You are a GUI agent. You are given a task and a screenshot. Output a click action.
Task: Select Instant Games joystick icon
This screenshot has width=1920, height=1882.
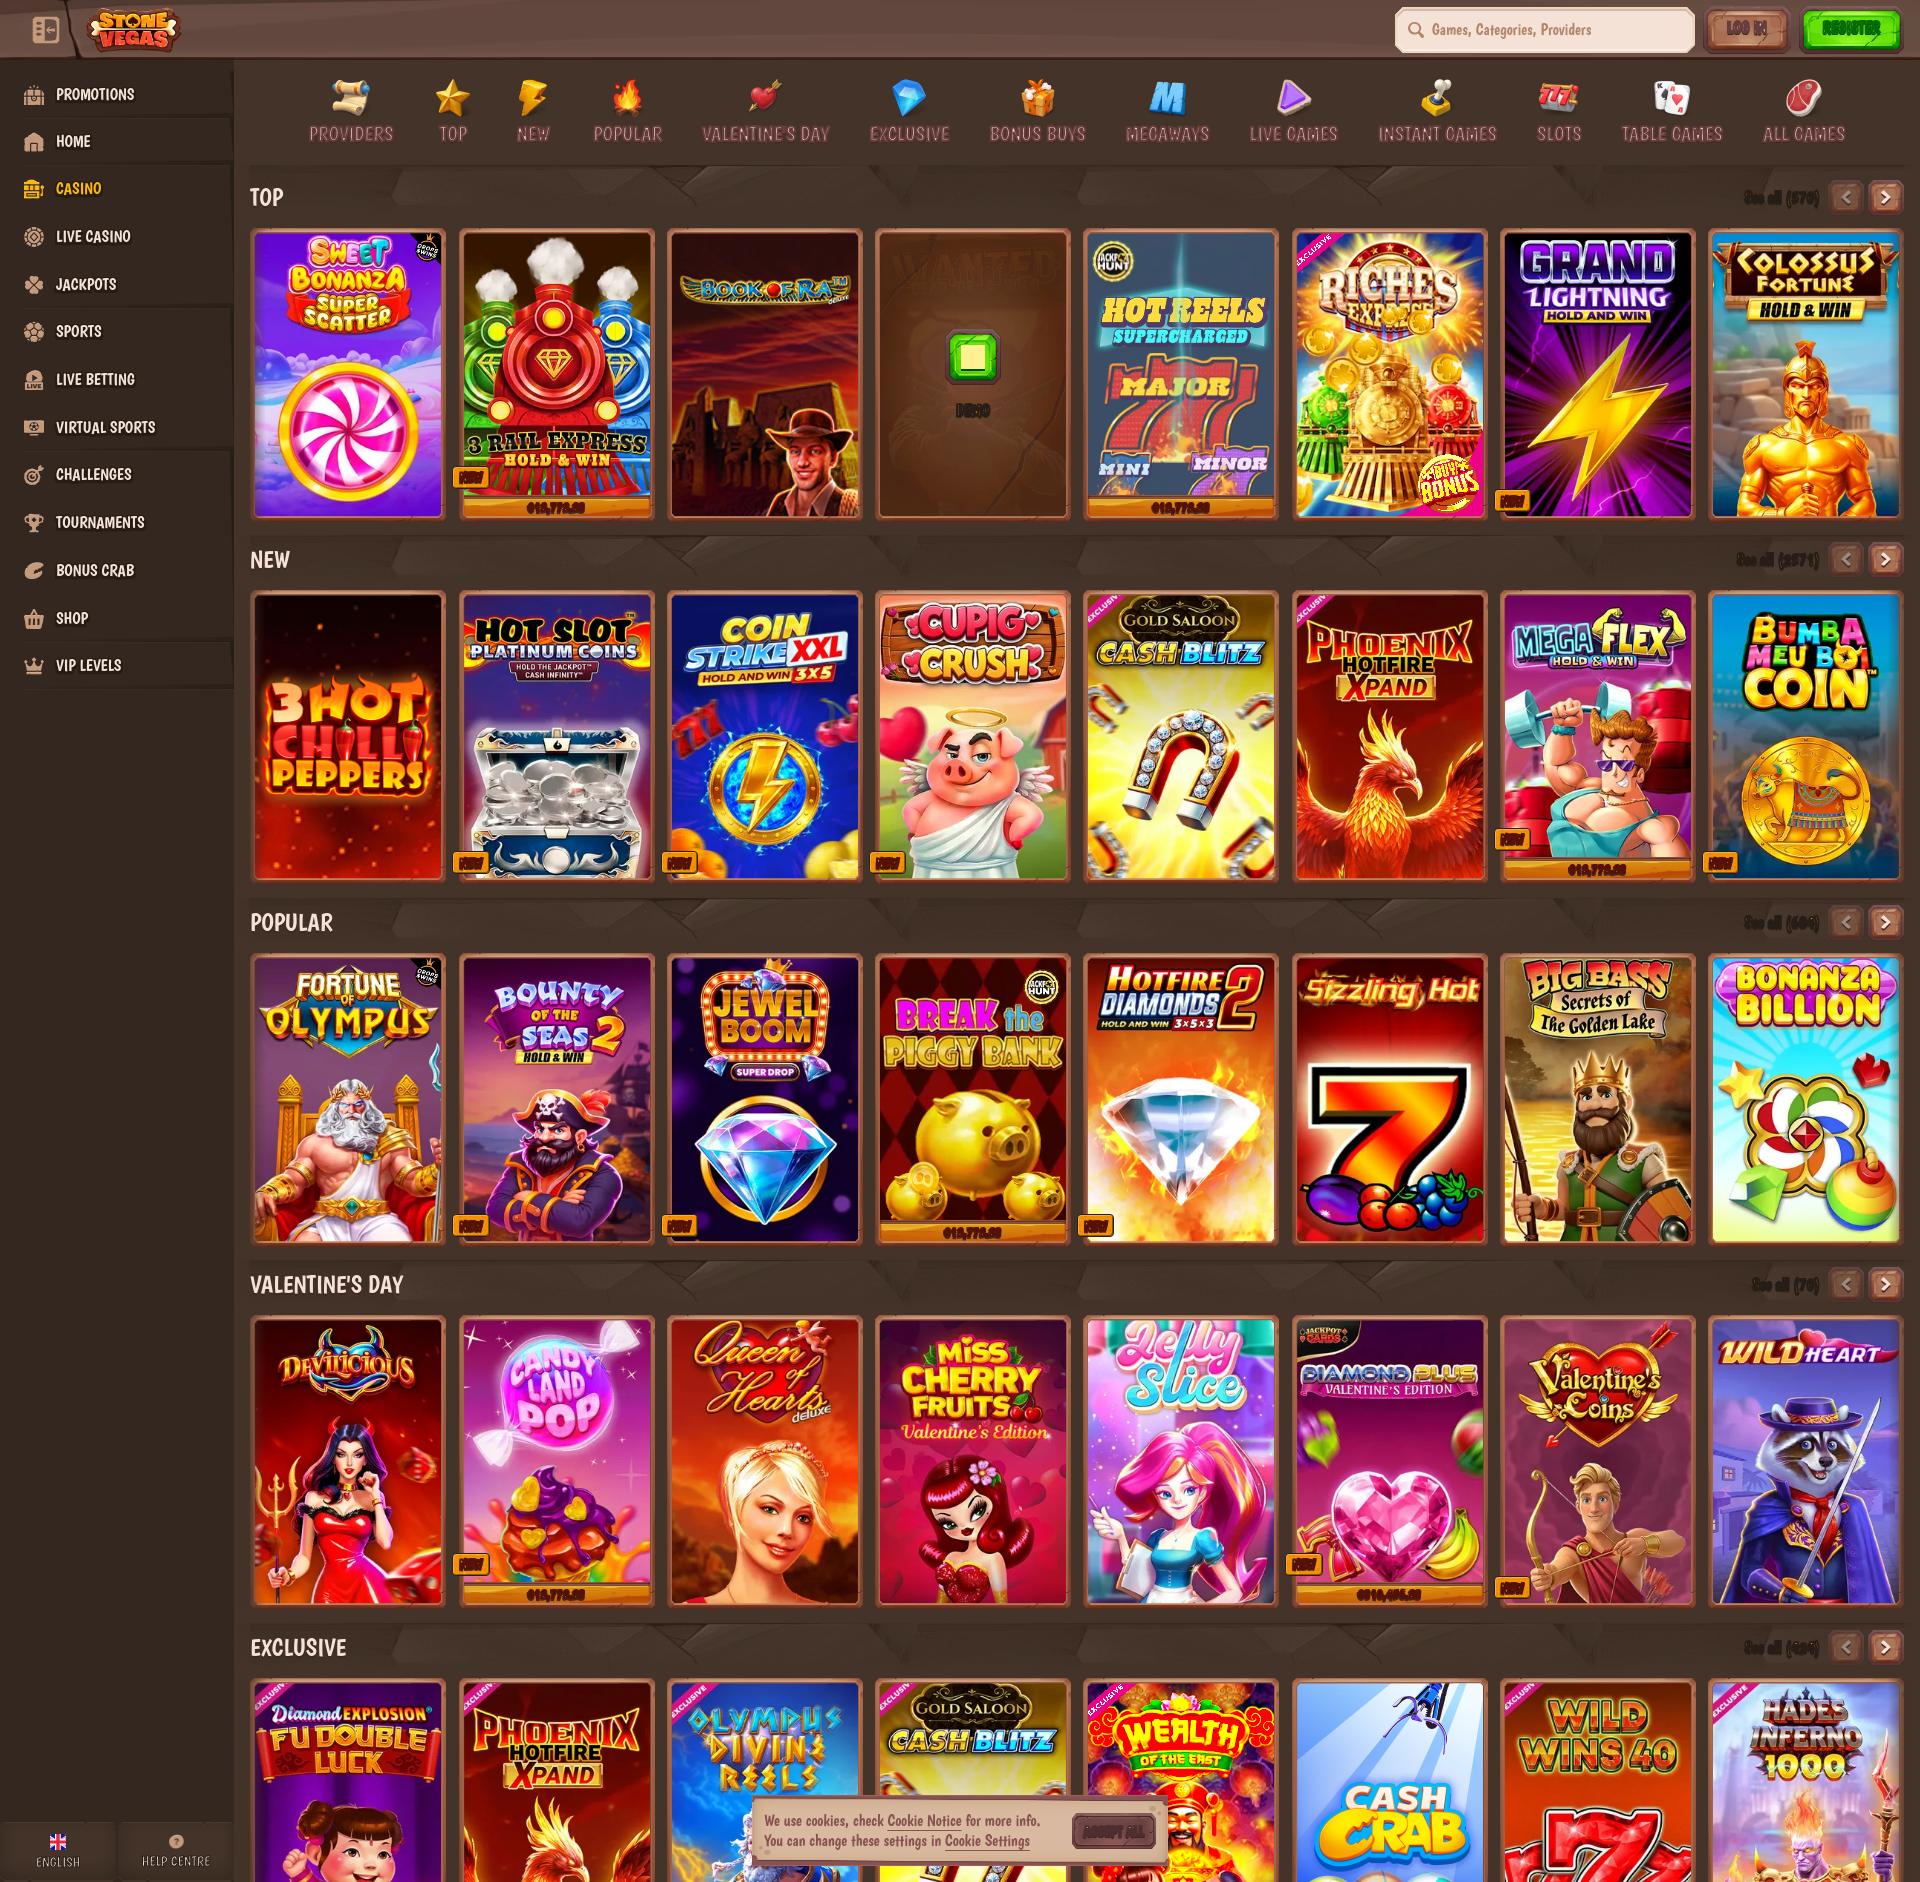[x=1436, y=98]
